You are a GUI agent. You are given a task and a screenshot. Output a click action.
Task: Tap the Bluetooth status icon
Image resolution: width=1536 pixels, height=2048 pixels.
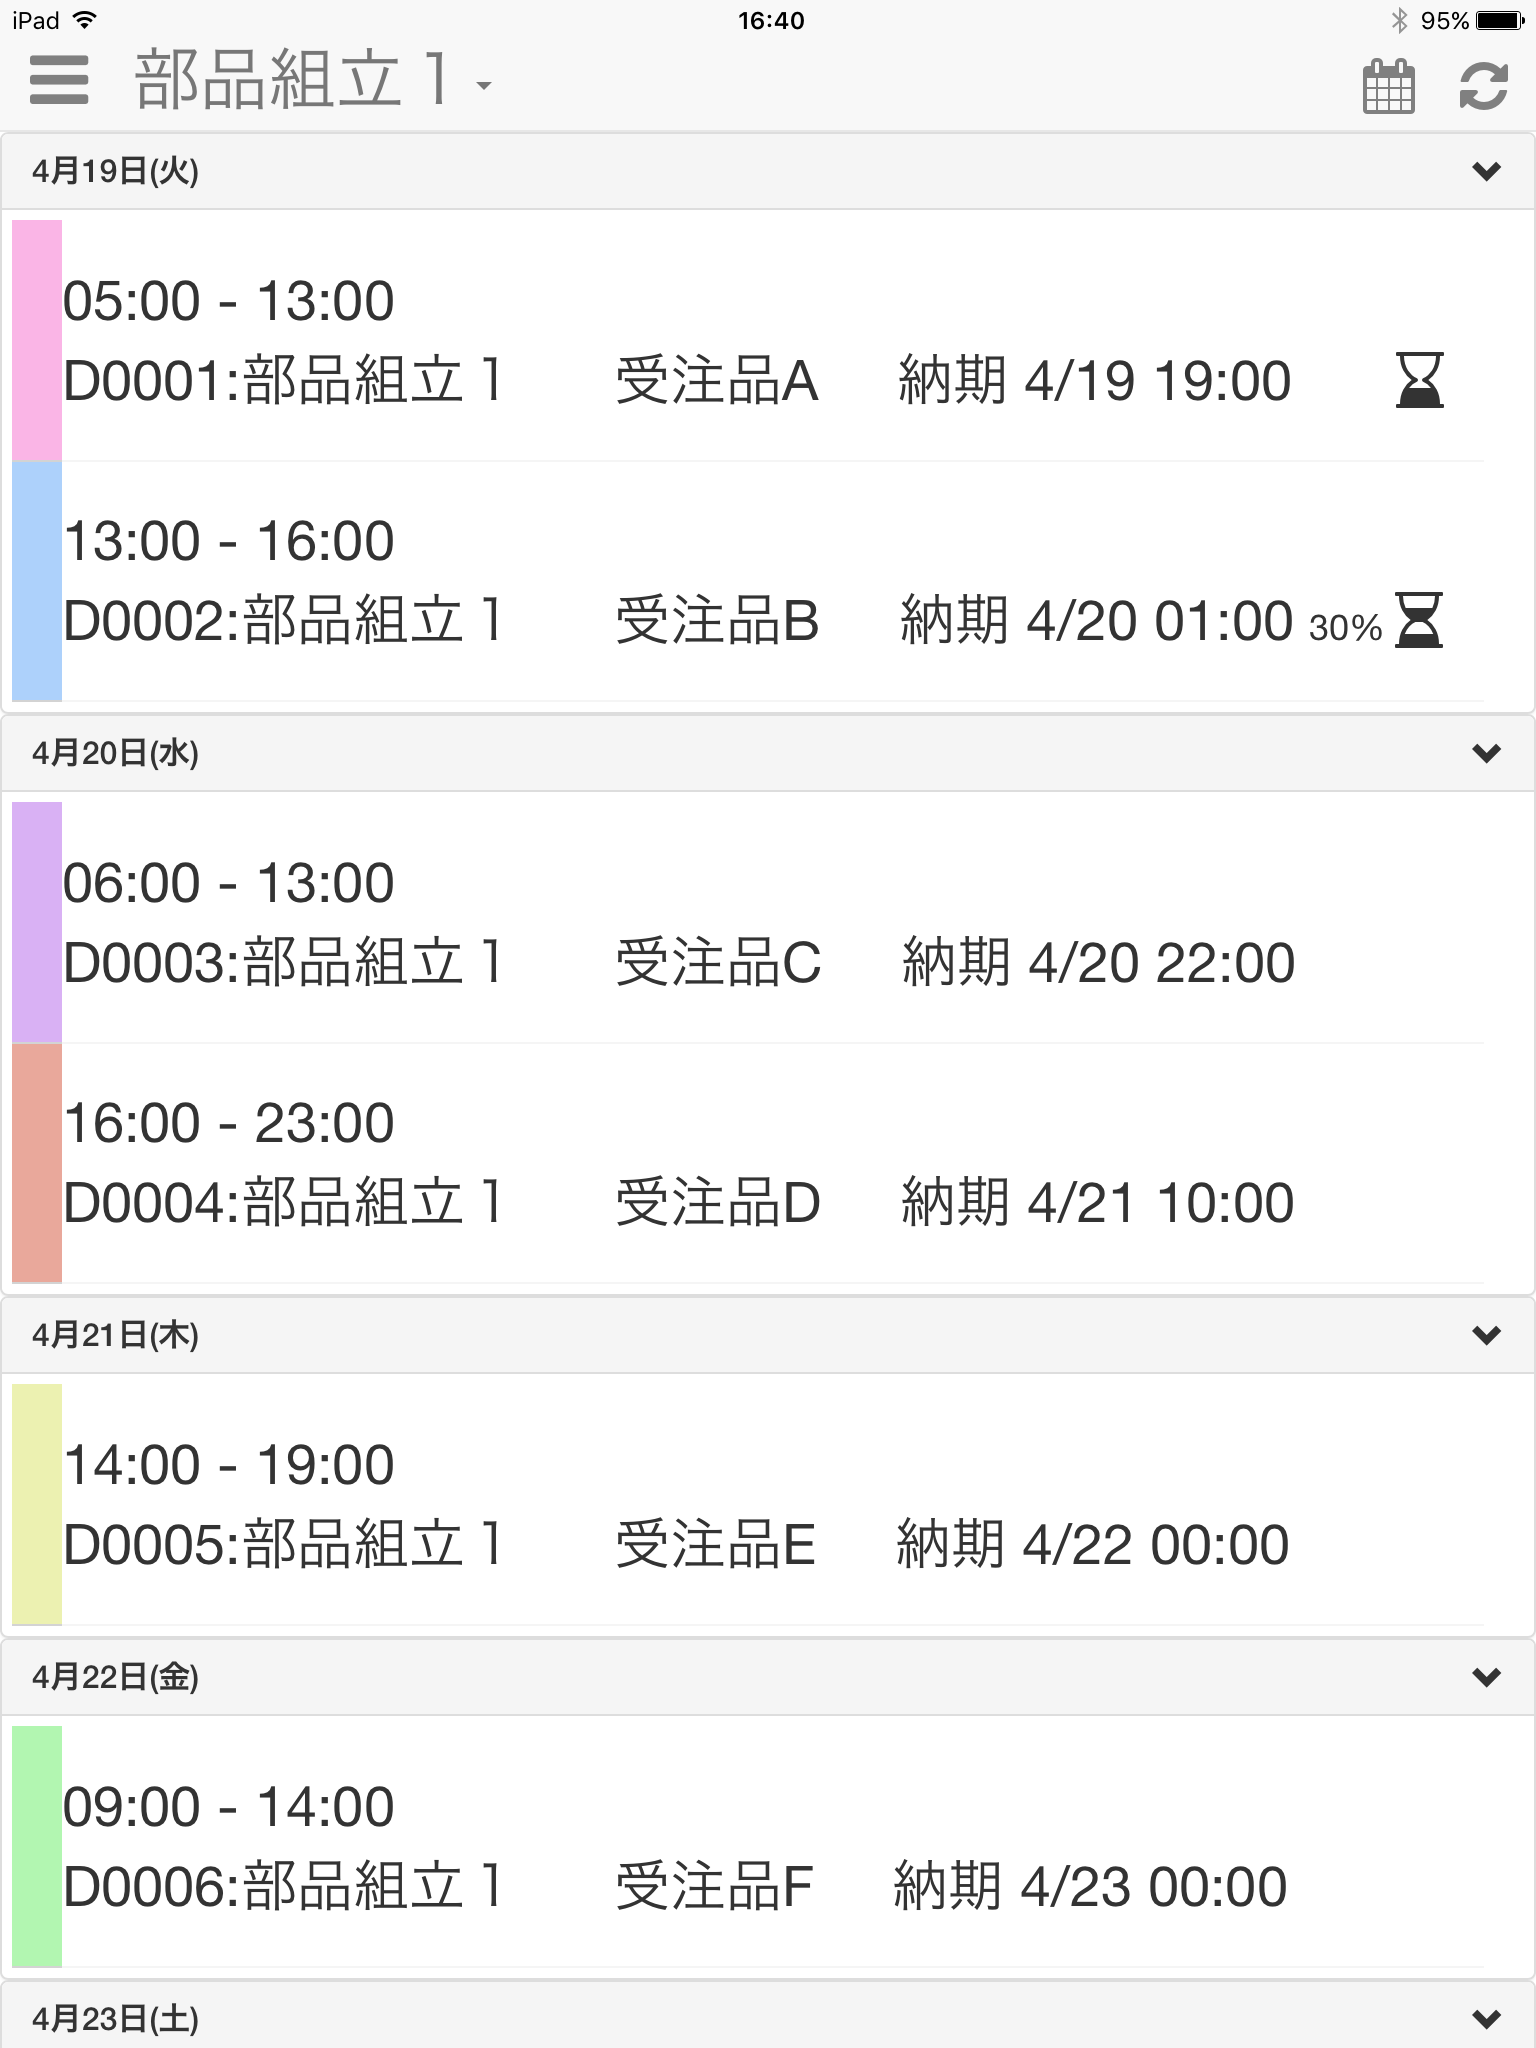tap(1399, 20)
